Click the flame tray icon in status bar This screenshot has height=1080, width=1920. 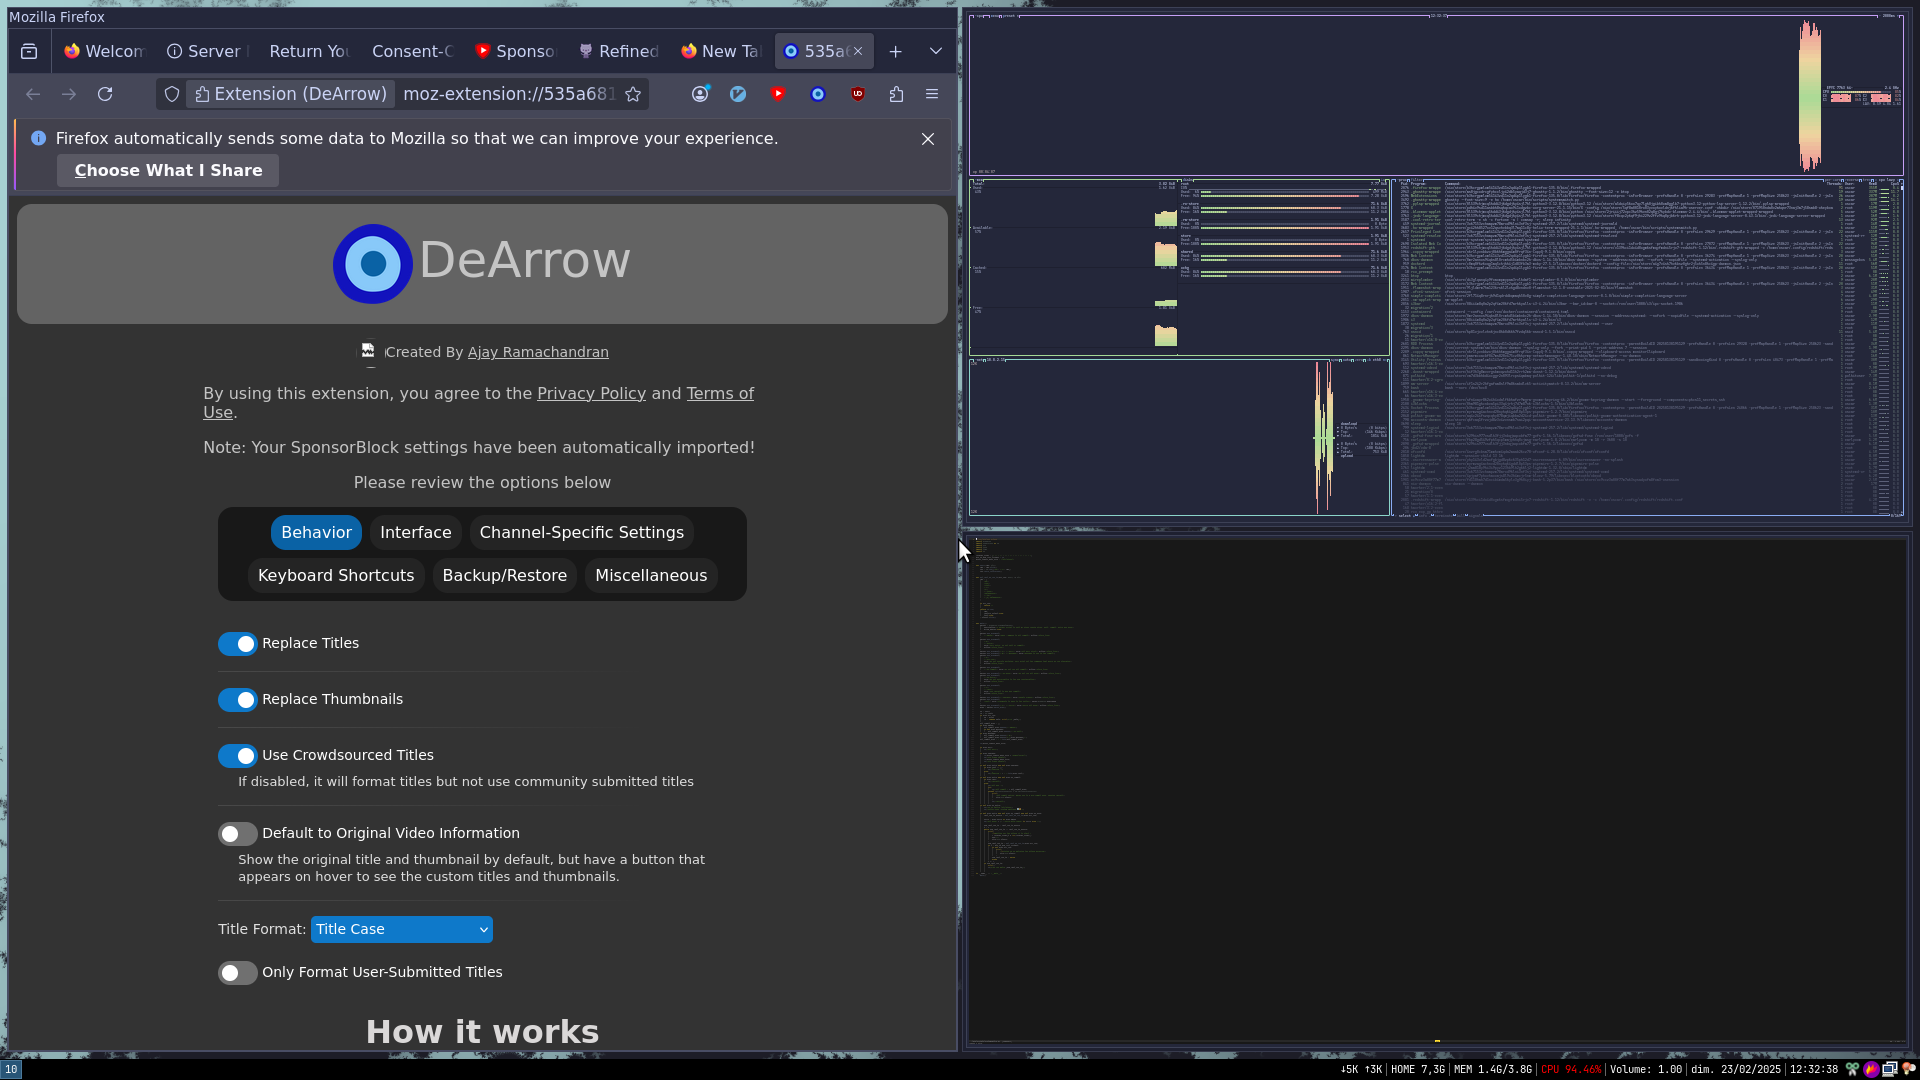(x=1871, y=1069)
